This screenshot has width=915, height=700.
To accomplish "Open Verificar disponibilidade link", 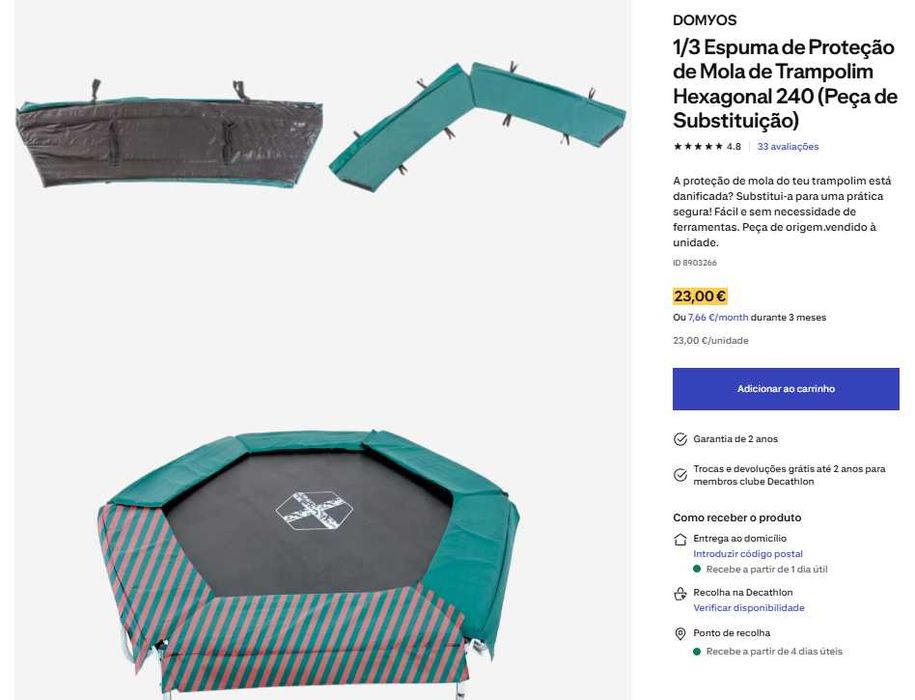I will pos(749,608).
